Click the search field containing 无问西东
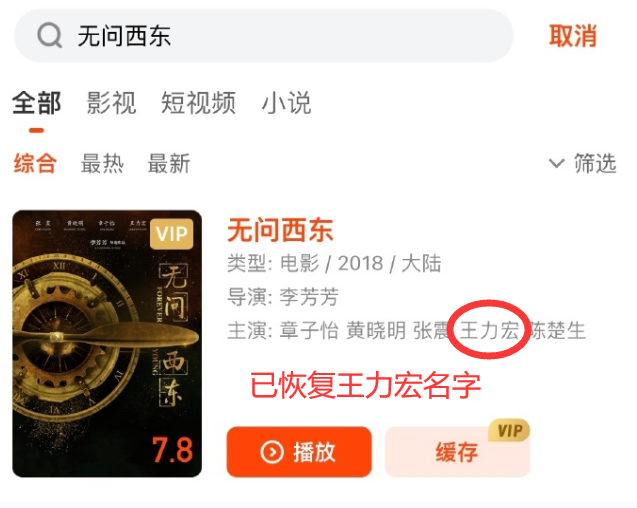 coord(264,36)
